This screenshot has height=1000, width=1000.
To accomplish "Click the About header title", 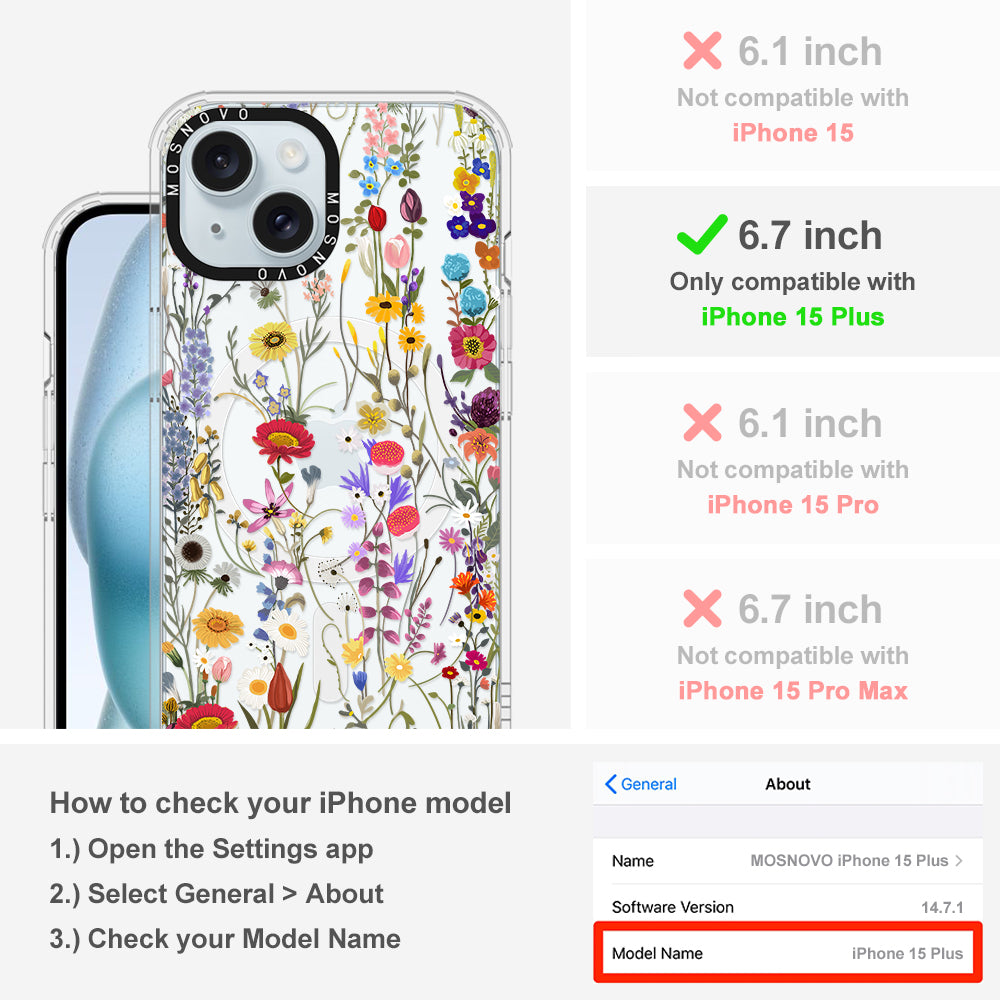I will click(x=788, y=784).
